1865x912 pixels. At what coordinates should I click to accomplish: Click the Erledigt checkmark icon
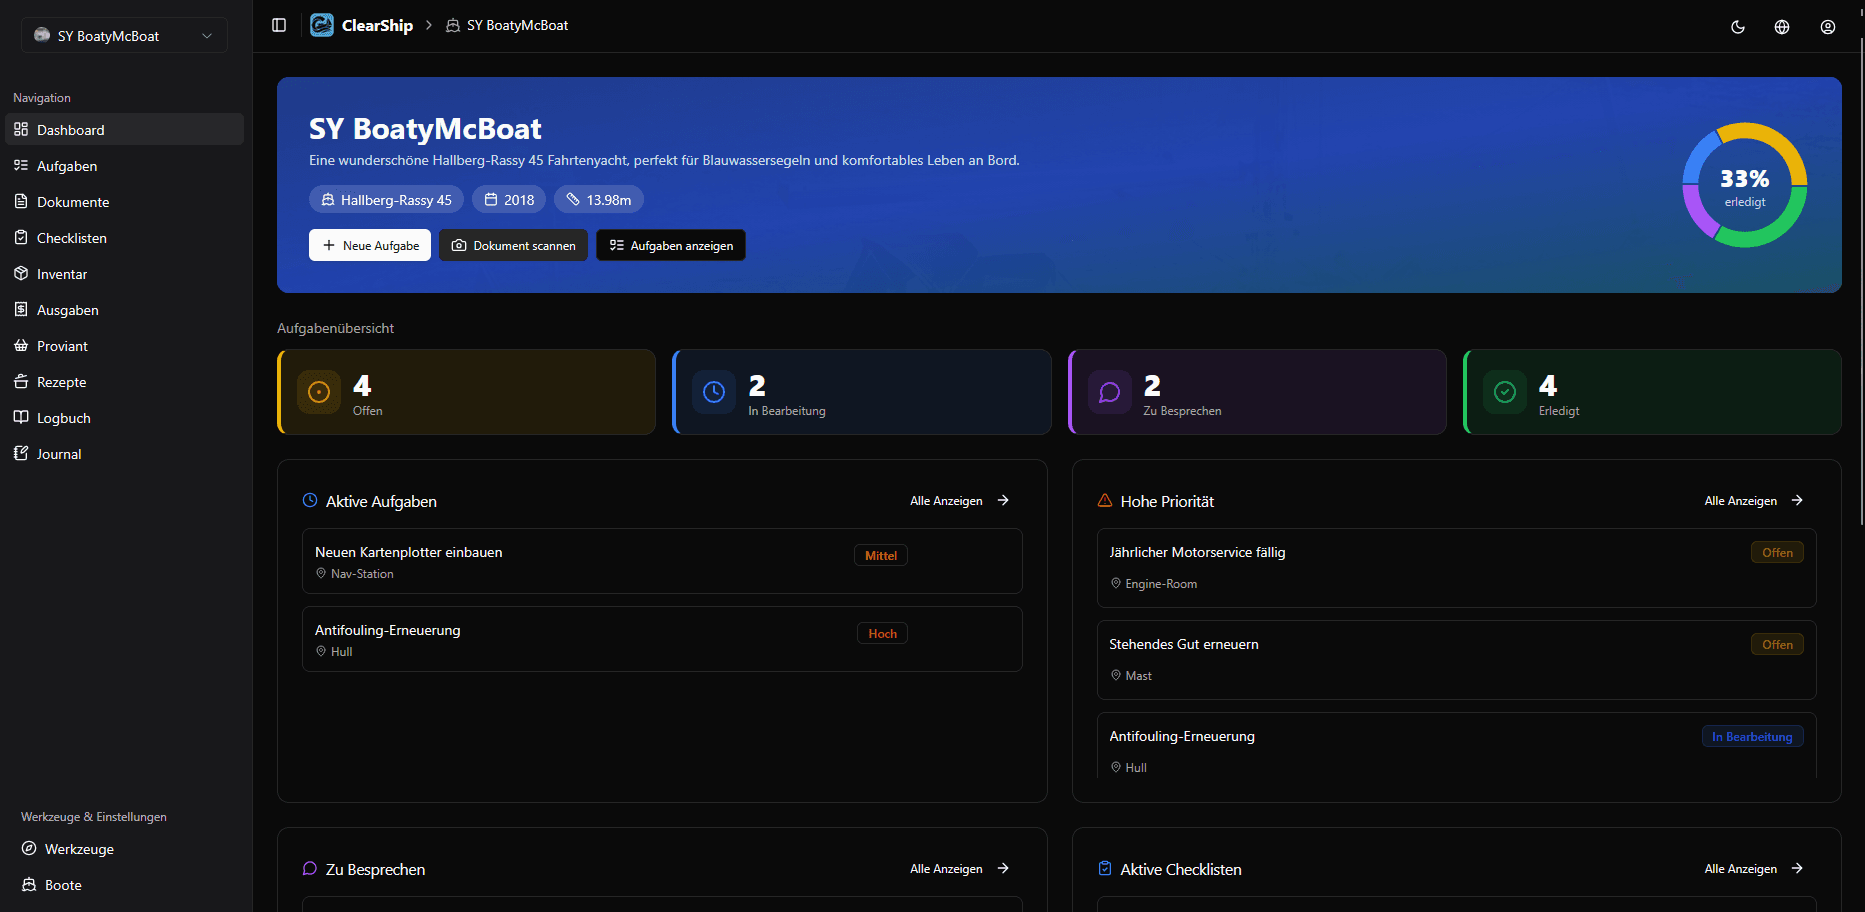coord(1504,392)
